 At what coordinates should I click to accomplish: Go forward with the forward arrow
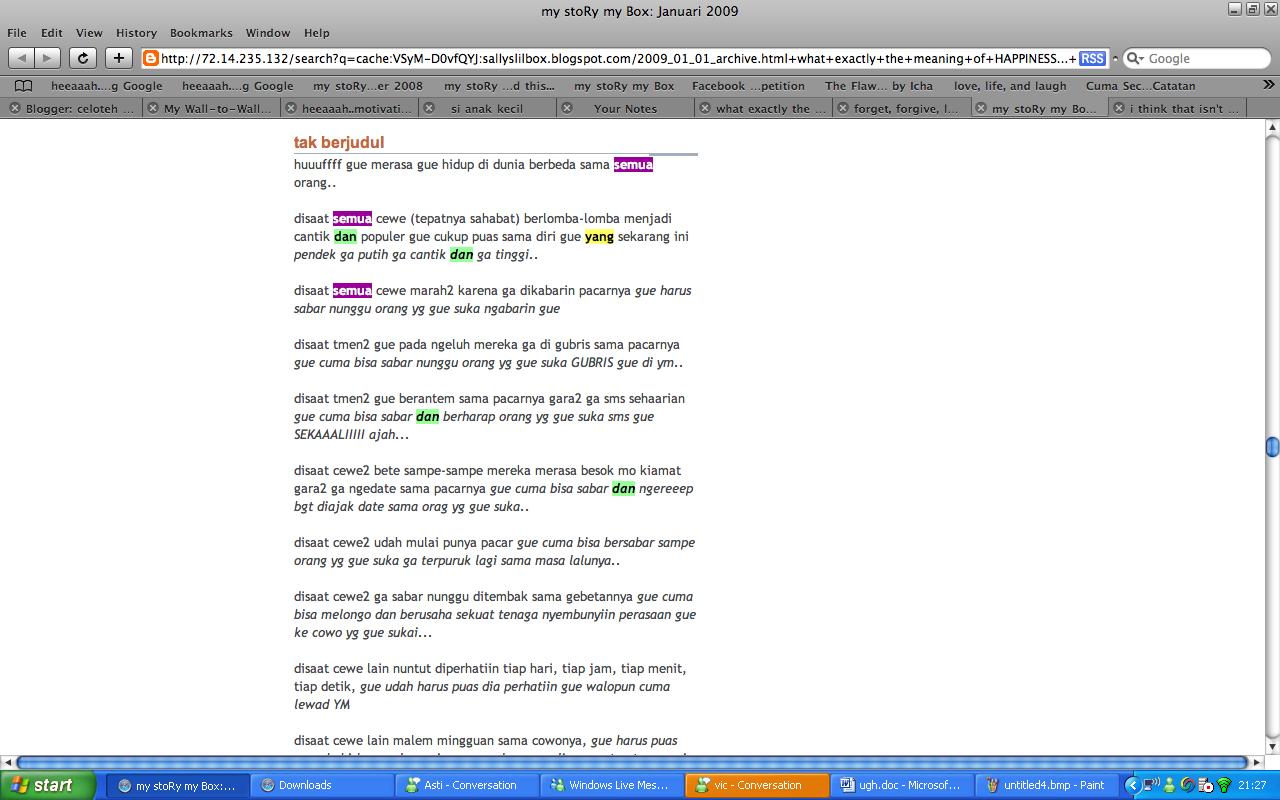(47, 58)
